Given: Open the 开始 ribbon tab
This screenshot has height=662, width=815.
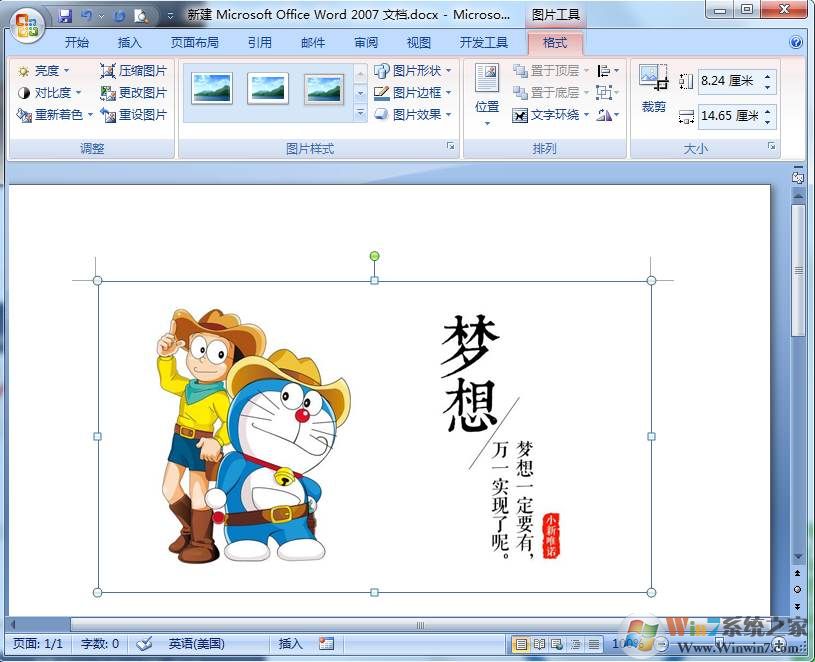Looking at the screenshot, I should coord(77,43).
